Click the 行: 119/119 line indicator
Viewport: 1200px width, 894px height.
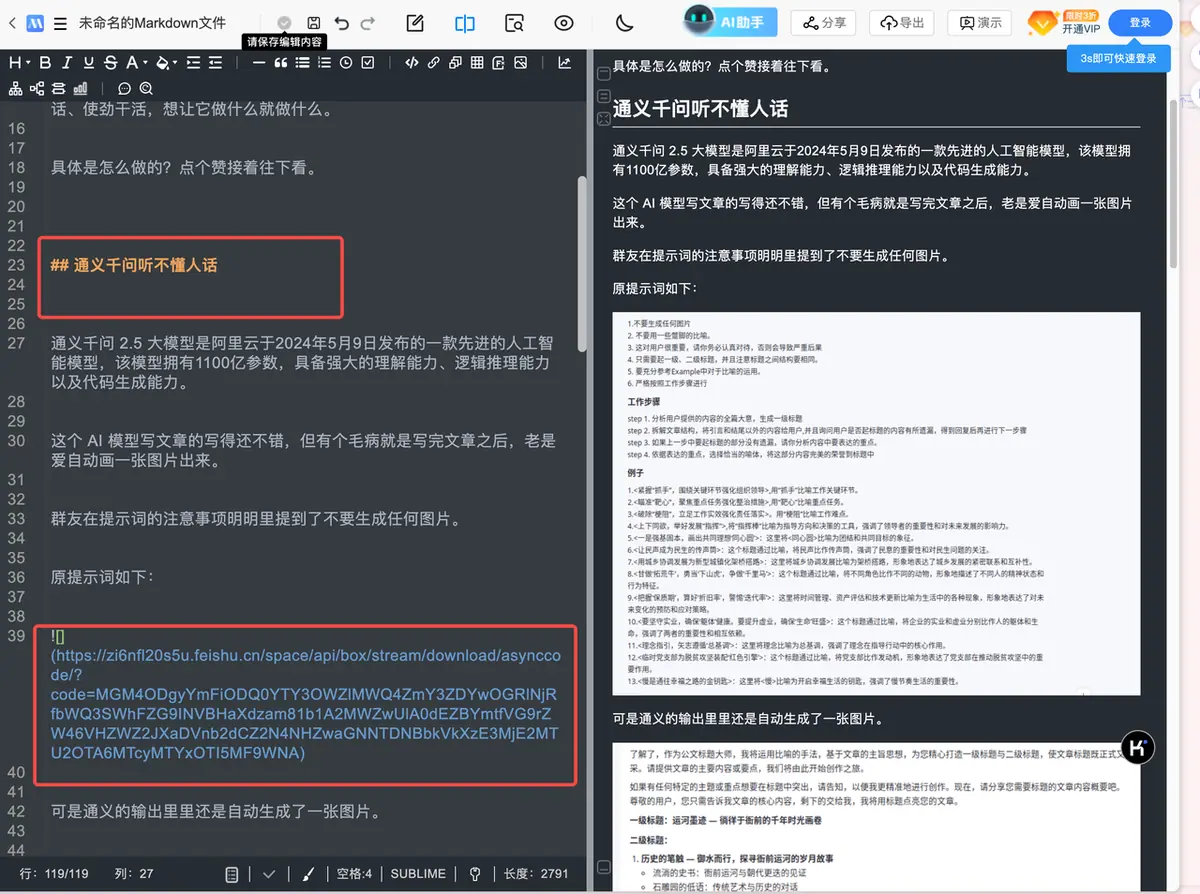[x=54, y=874]
